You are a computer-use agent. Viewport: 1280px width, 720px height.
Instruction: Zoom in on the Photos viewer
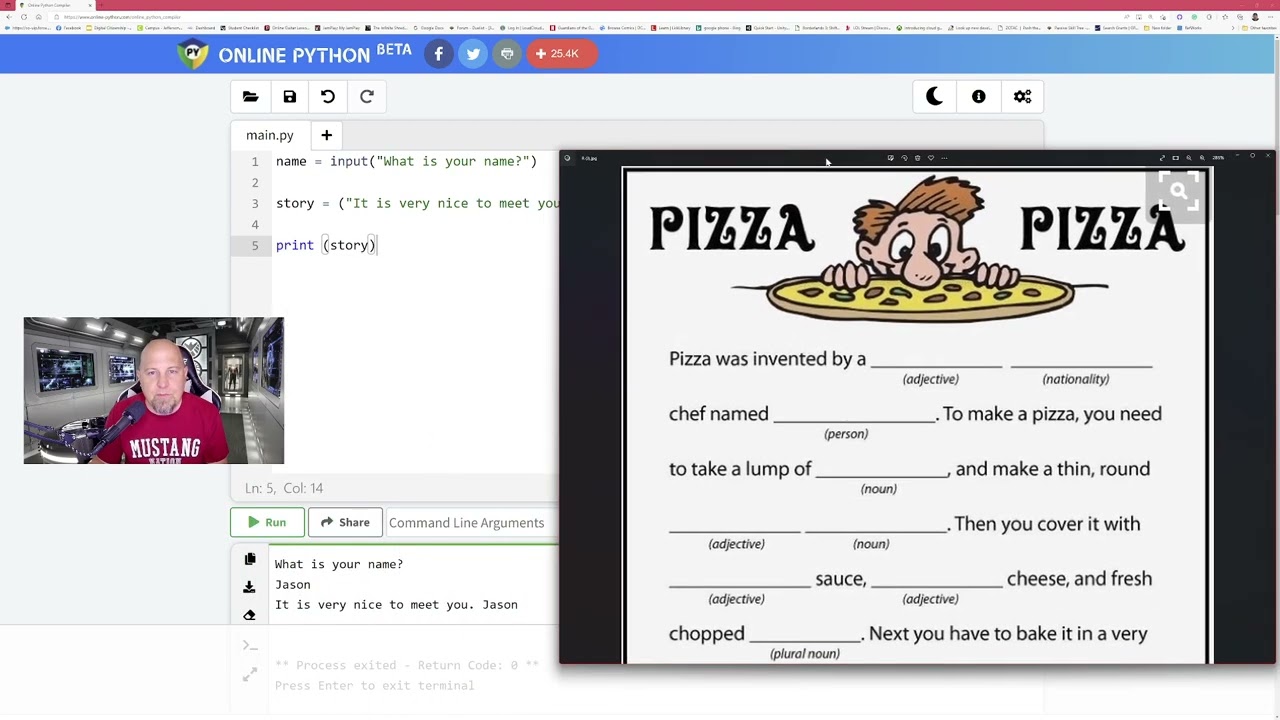(1202, 158)
